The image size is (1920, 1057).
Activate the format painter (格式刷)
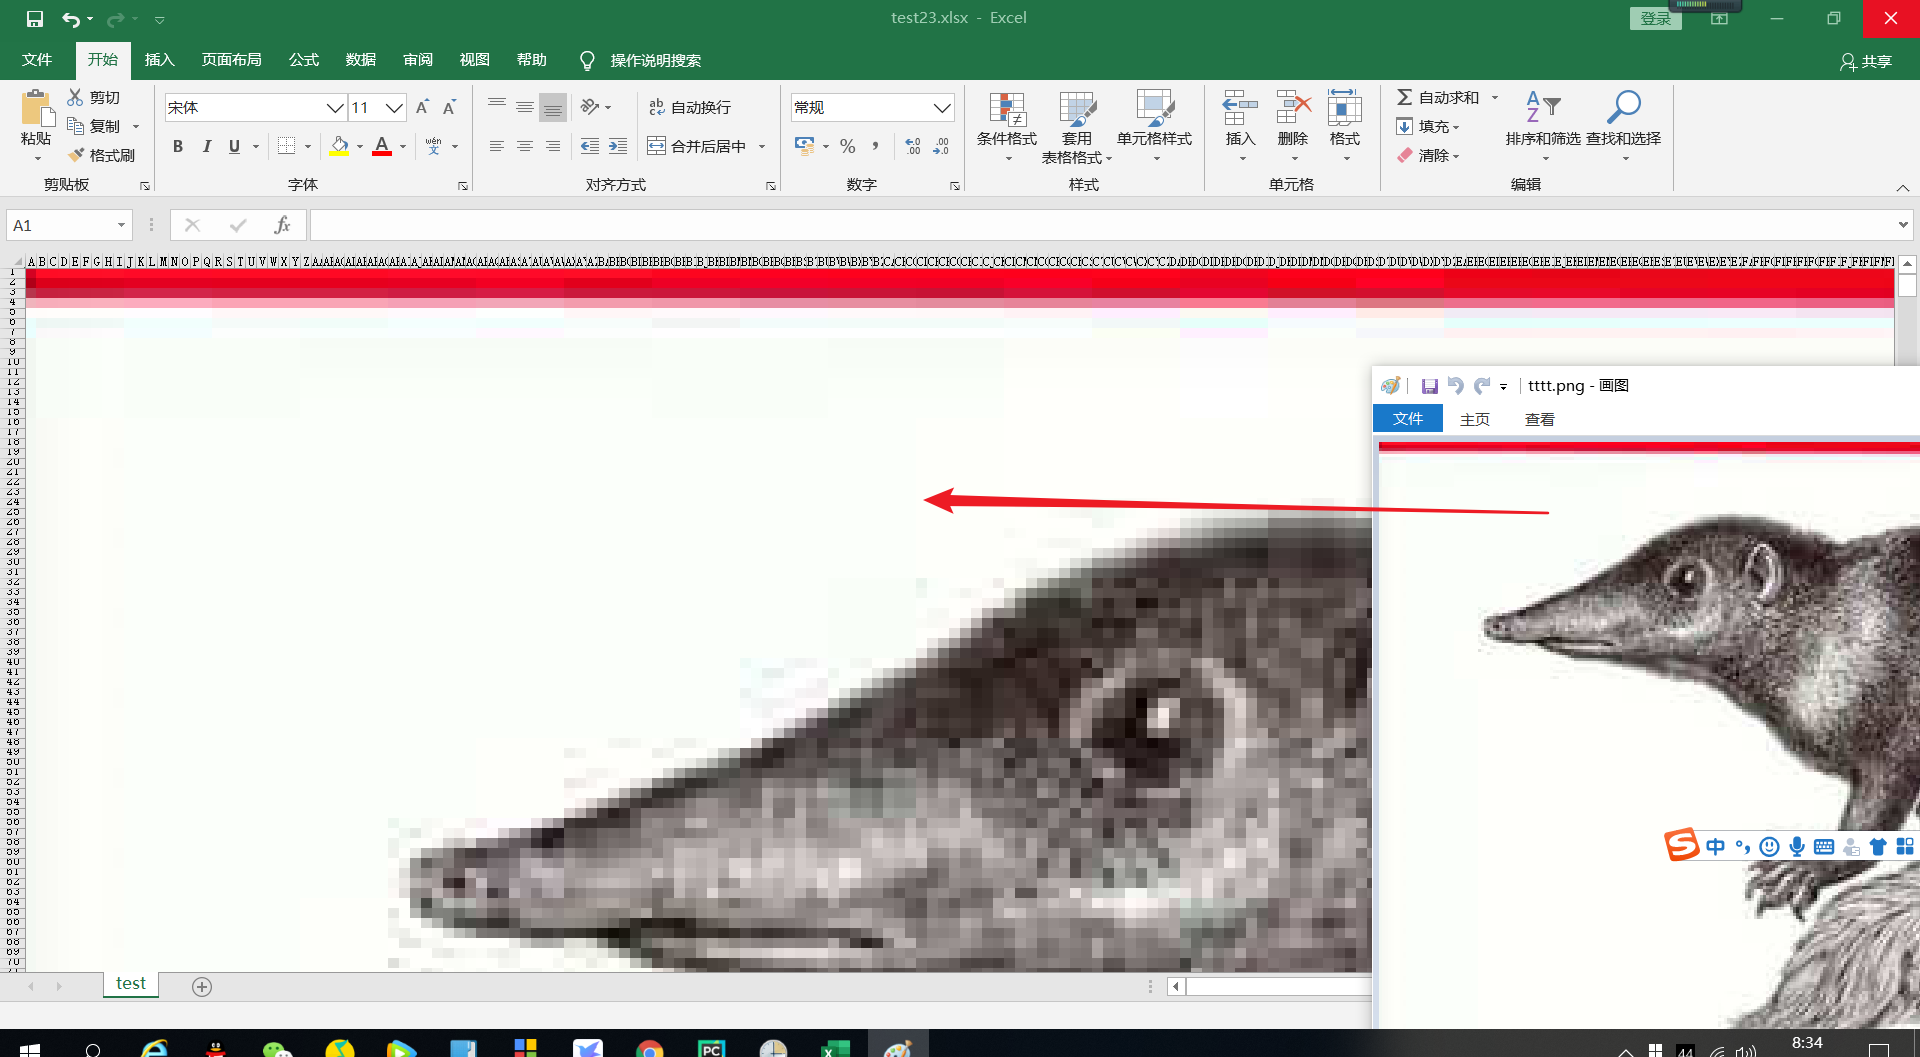pos(103,154)
